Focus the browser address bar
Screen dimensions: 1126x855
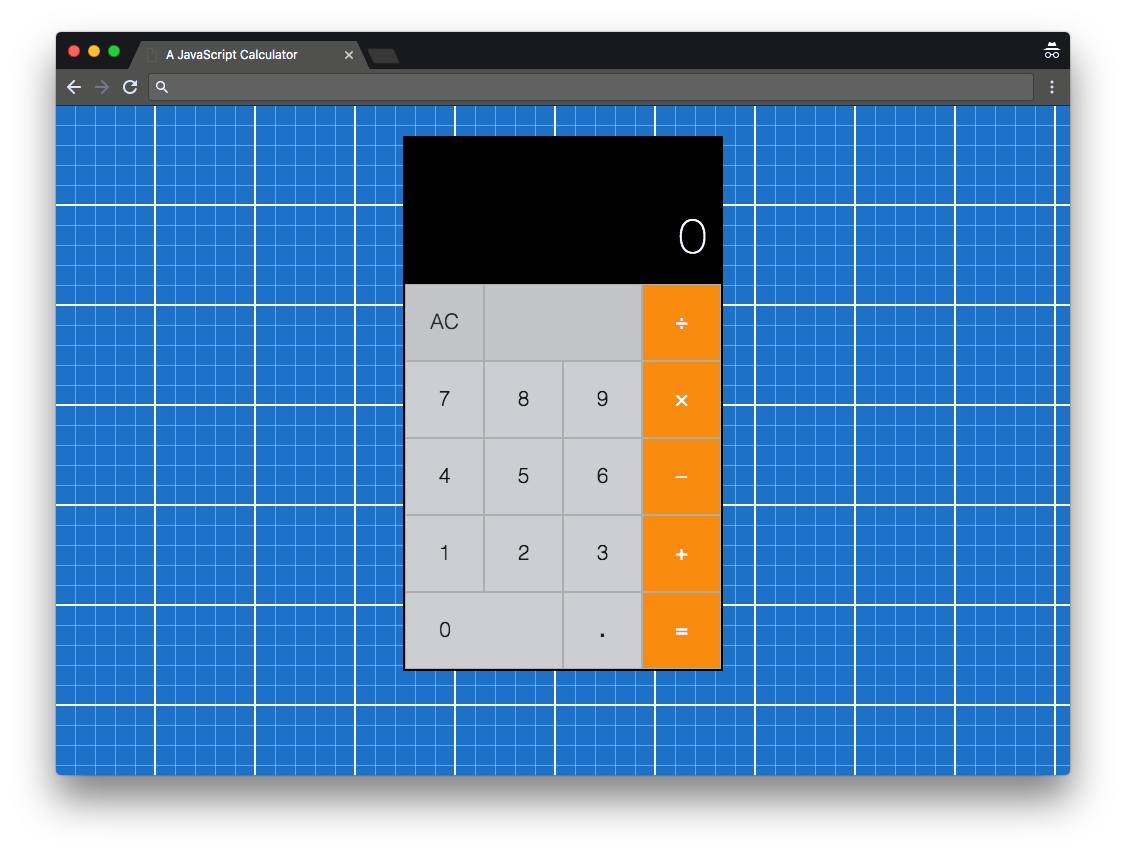pos(590,87)
